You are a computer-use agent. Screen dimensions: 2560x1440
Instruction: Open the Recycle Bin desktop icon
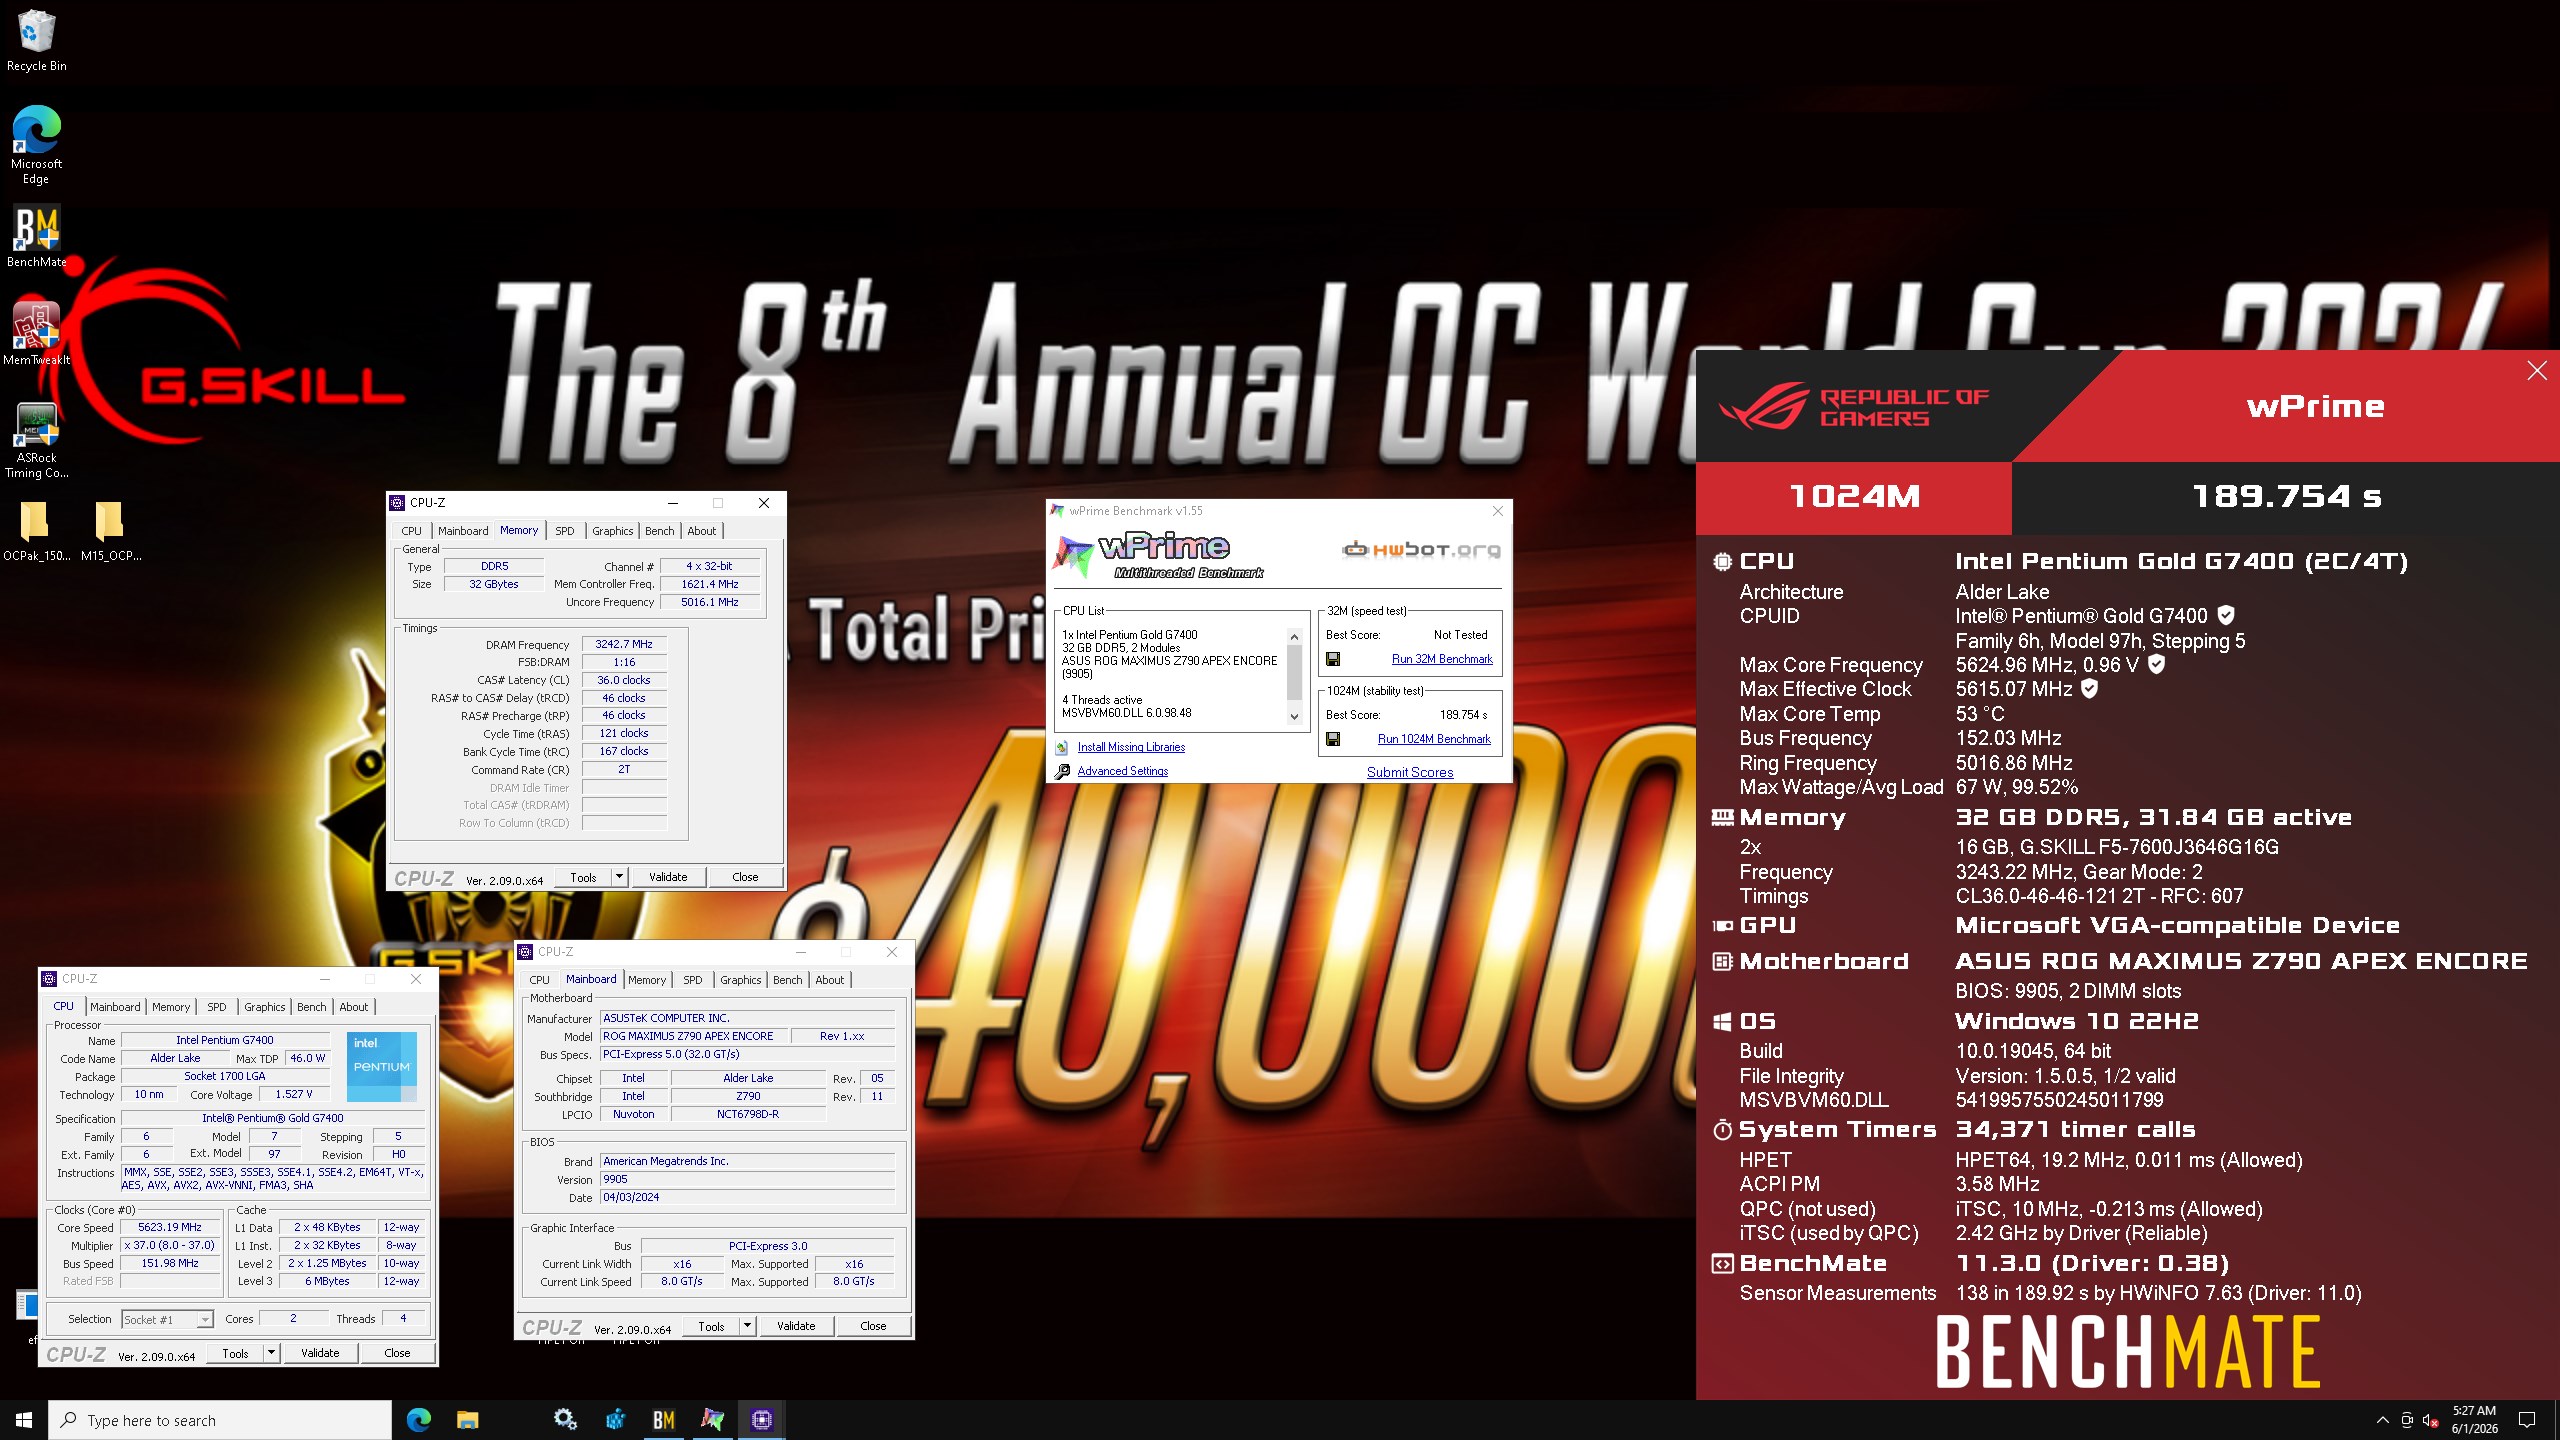point(36,40)
